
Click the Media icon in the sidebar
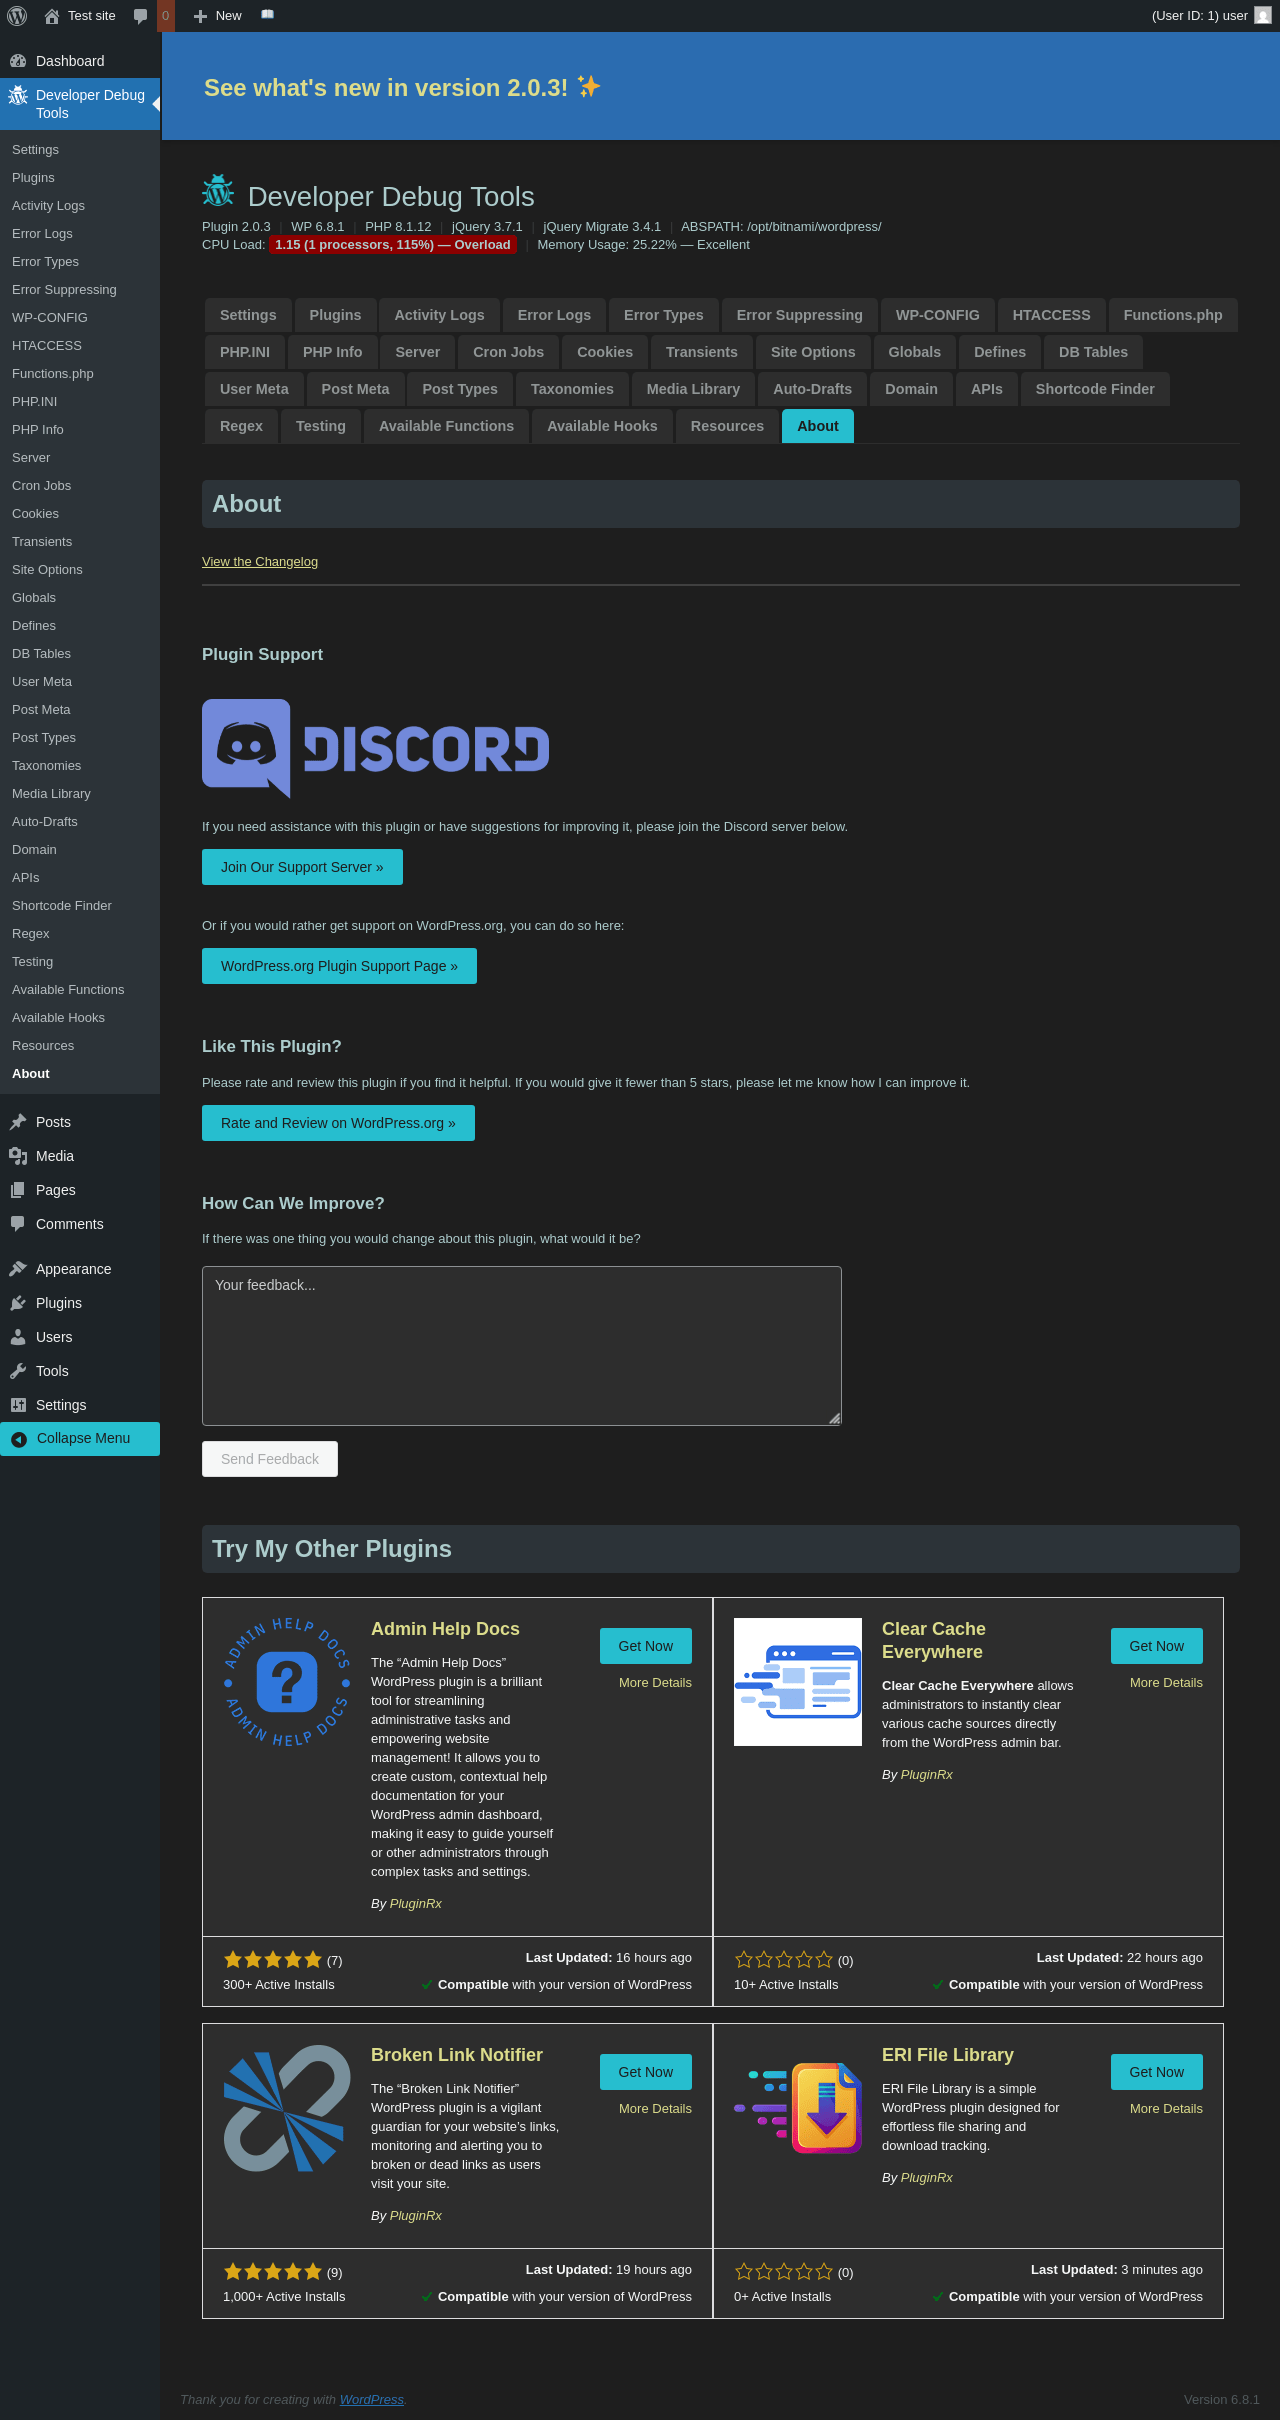pyautogui.click(x=18, y=1156)
